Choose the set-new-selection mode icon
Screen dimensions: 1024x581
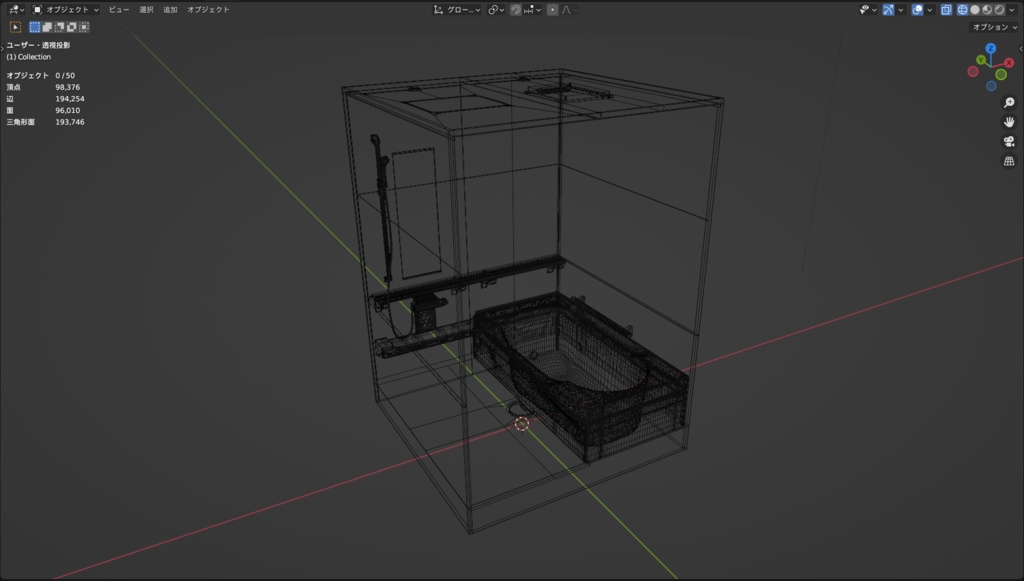(x=35, y=27)
